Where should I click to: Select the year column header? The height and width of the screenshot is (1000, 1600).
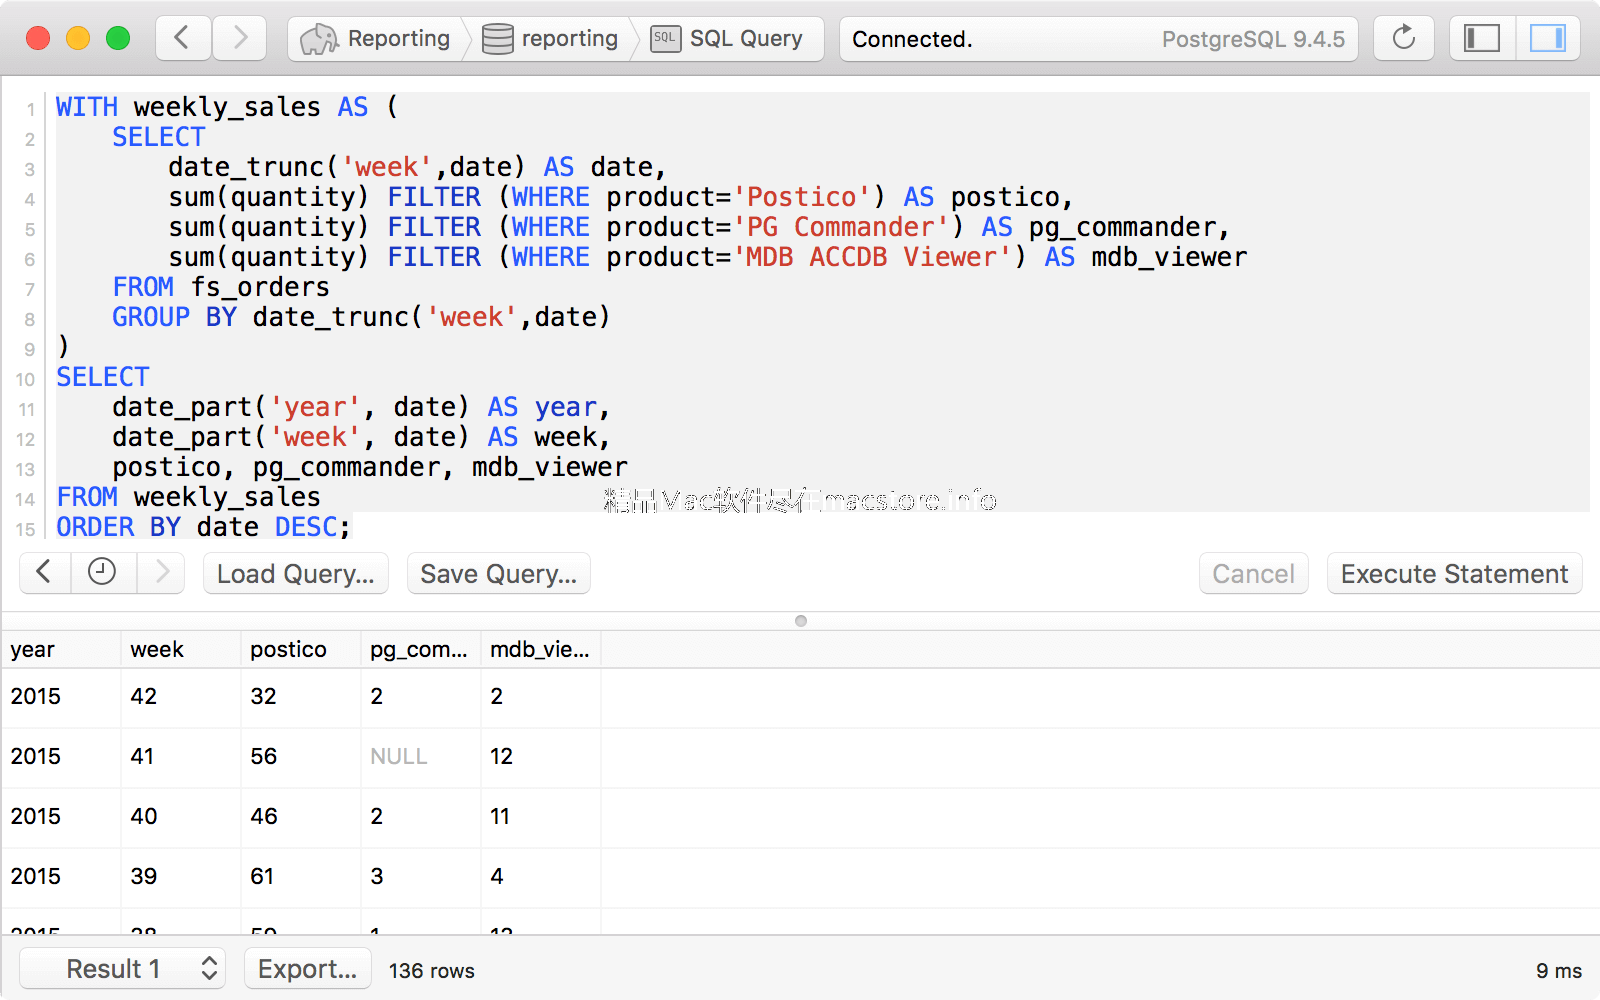pos(60,650)
